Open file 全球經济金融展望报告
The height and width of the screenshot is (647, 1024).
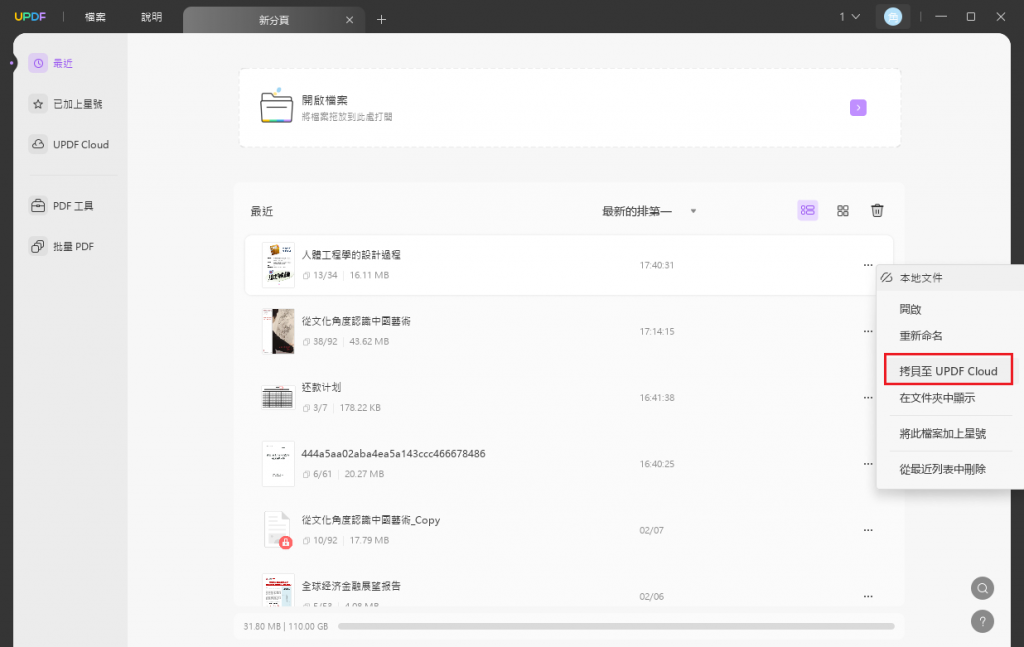point(351,586)
